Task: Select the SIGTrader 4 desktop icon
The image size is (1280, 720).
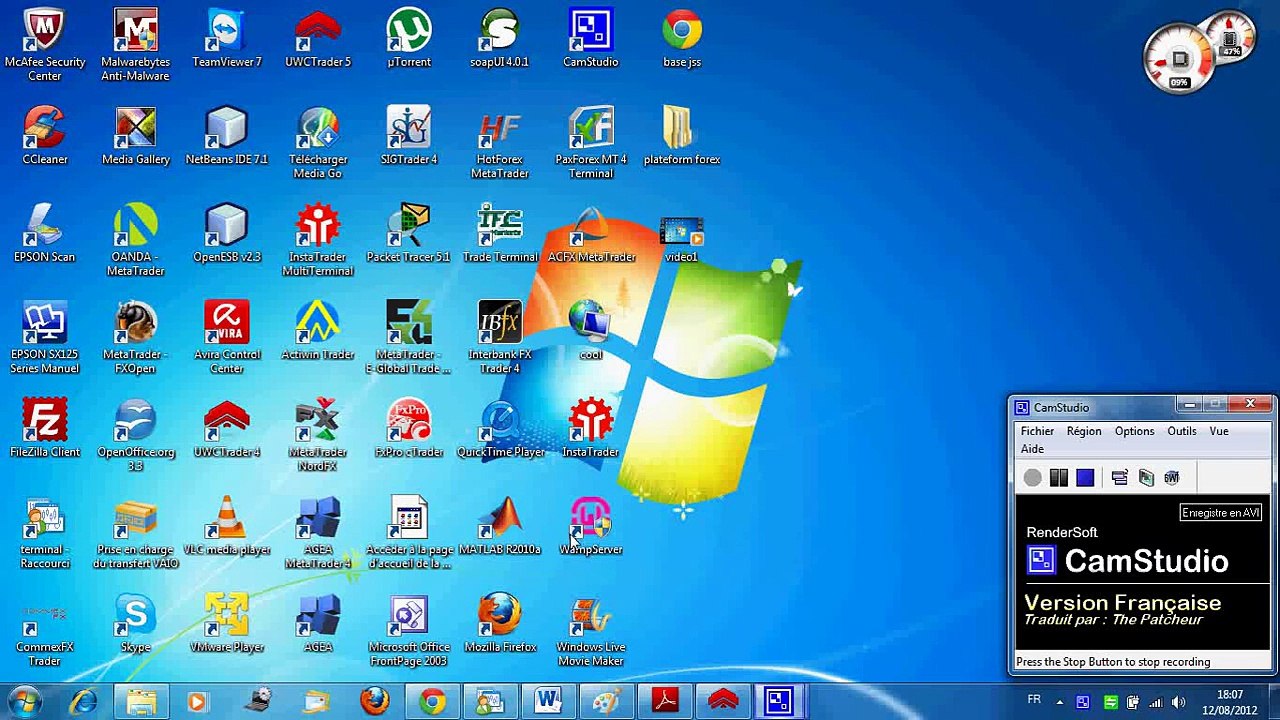Action: 409,136
